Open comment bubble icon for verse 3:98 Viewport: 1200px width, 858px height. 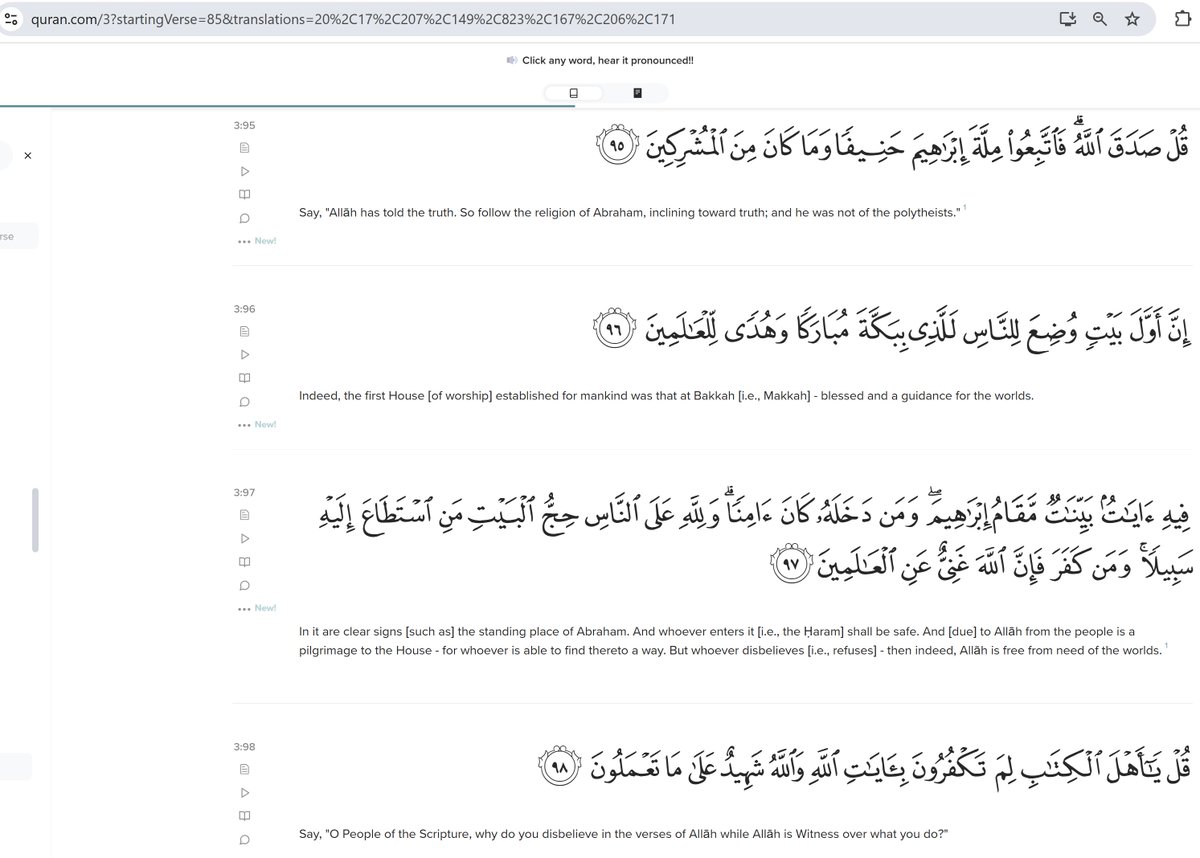[x=245, y=839]
